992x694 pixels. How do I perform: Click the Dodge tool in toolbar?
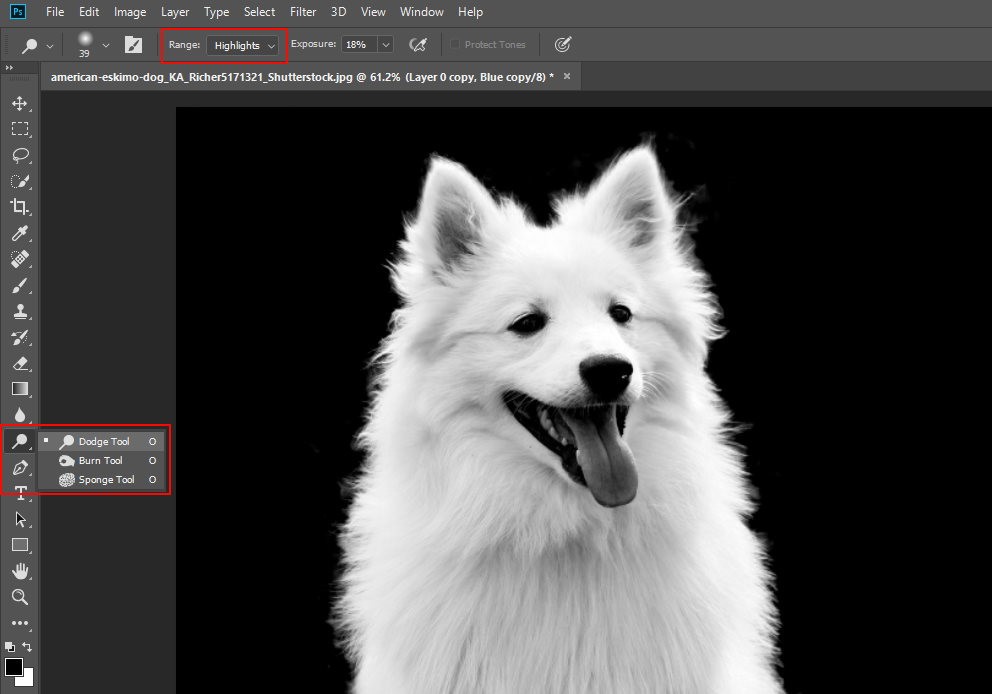20,441
